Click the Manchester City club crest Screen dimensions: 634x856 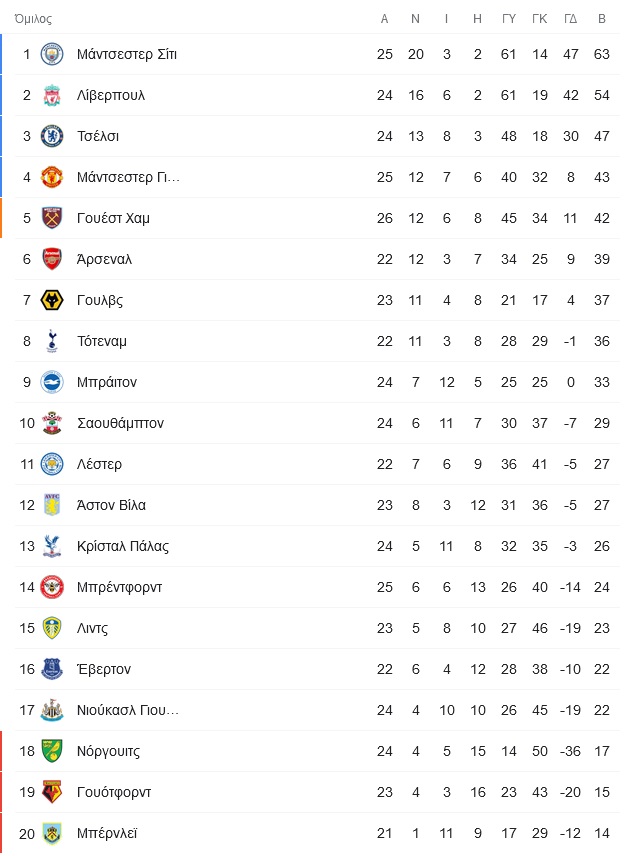point(52,54)
